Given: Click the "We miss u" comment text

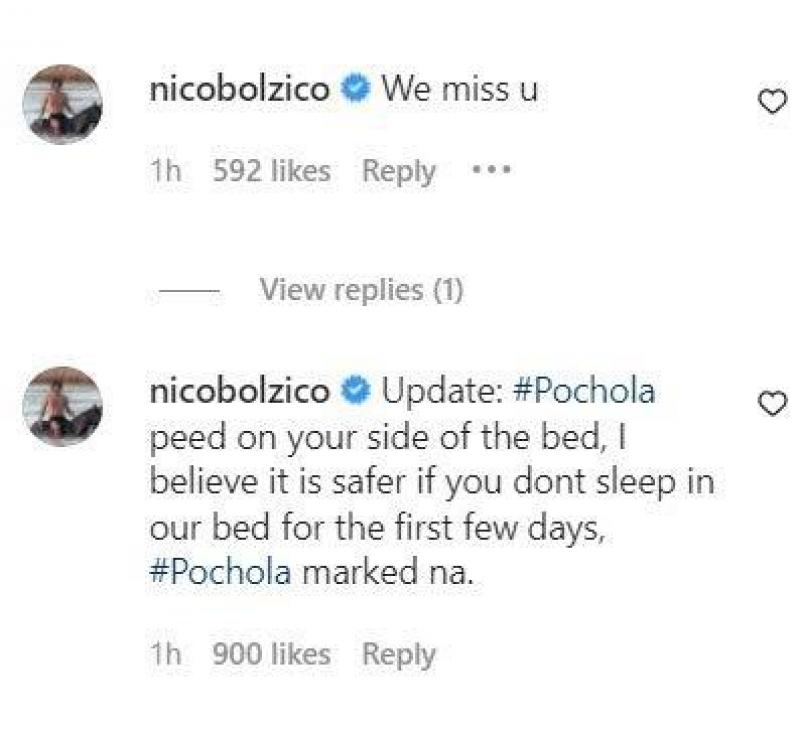Looking at the screenshot, I should coord(460,90).
